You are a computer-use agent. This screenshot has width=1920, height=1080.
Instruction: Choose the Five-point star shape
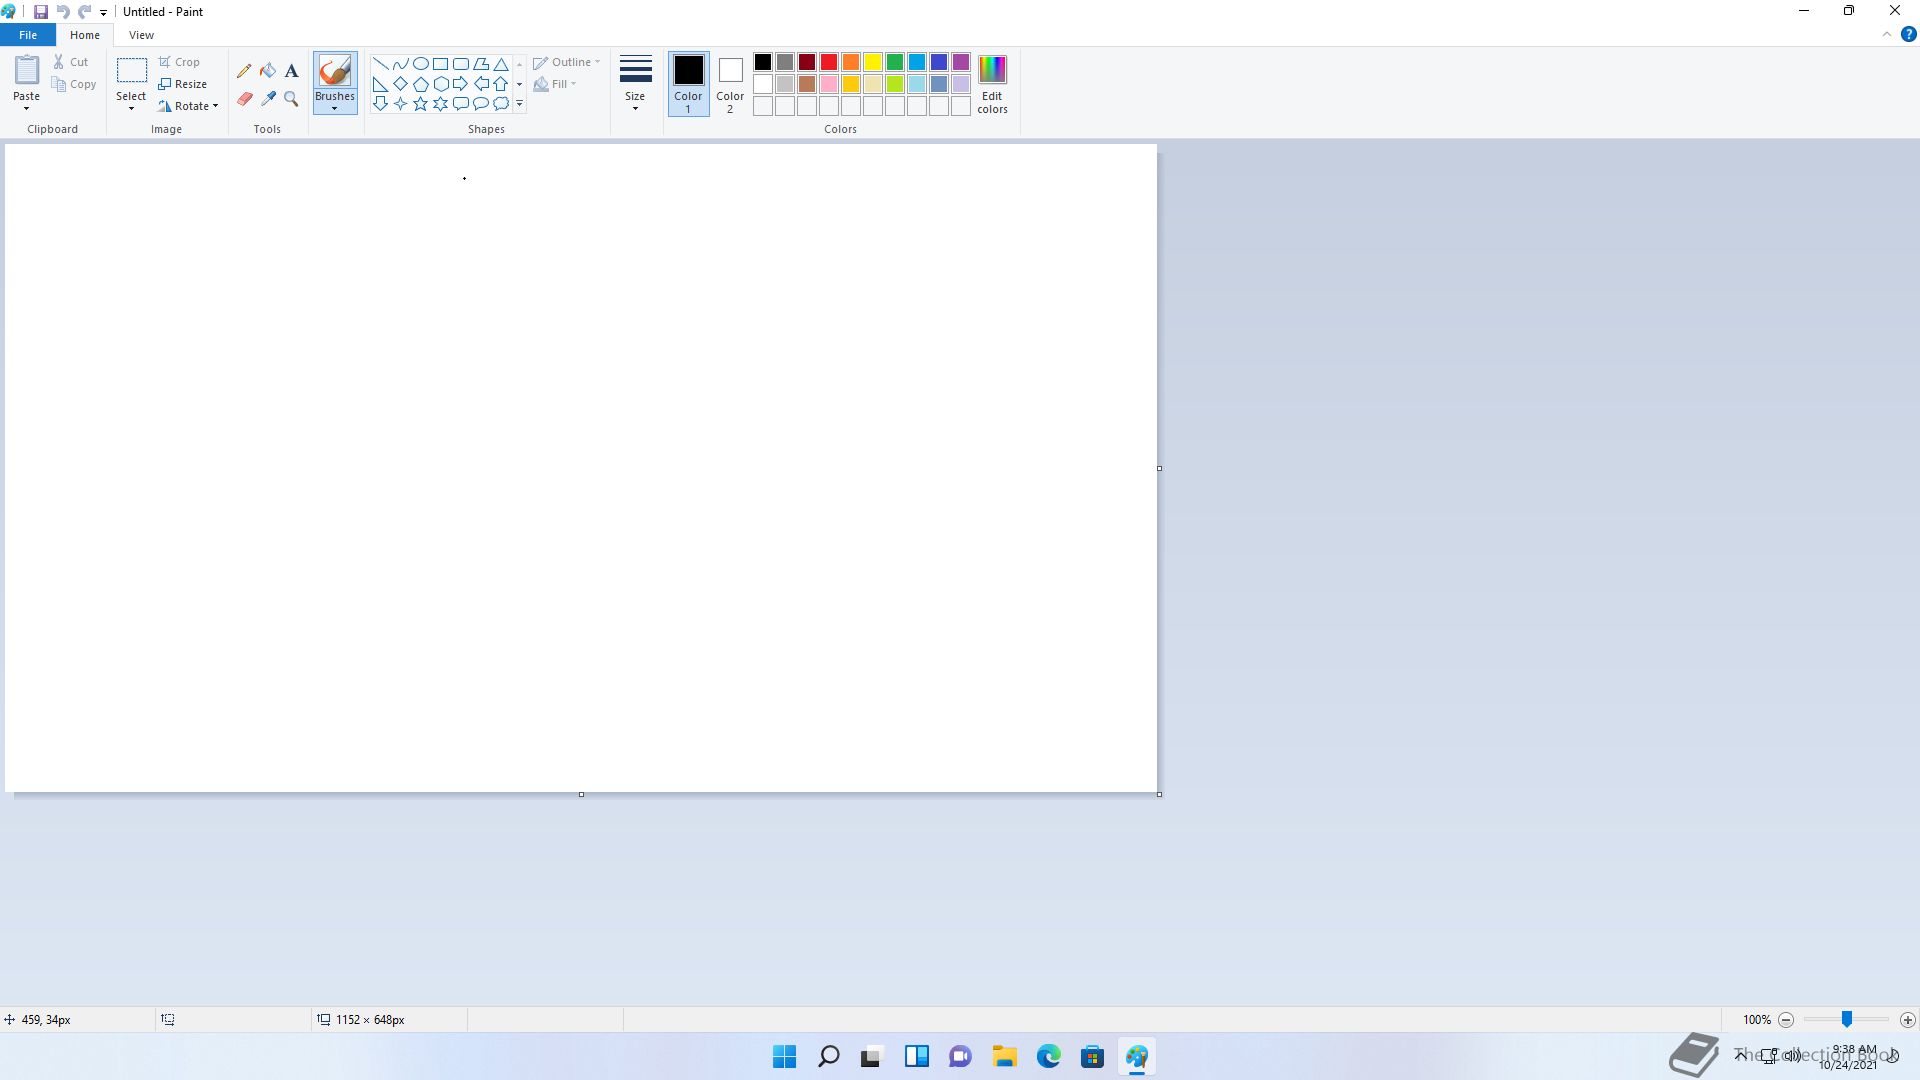pos(421,103)
